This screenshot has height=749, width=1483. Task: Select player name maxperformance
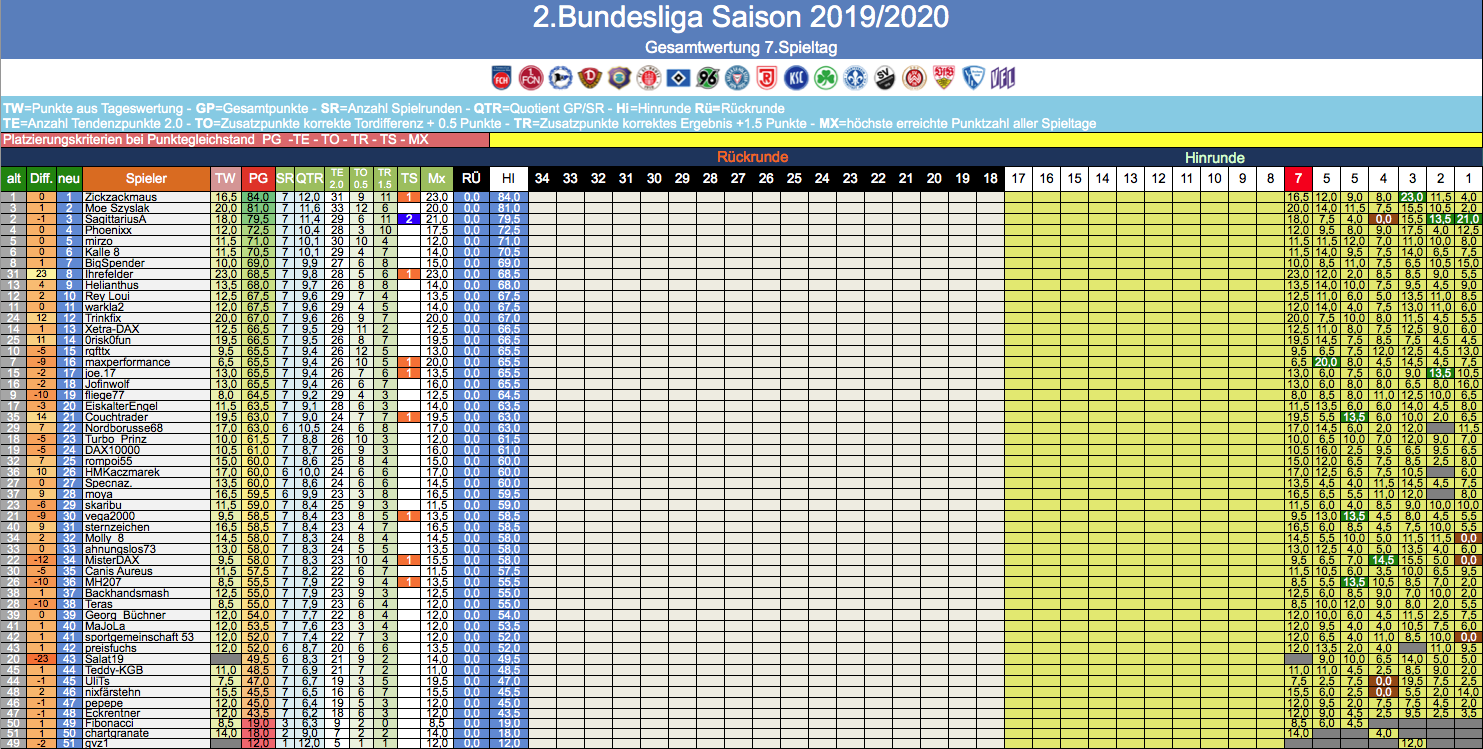[127, 361]
